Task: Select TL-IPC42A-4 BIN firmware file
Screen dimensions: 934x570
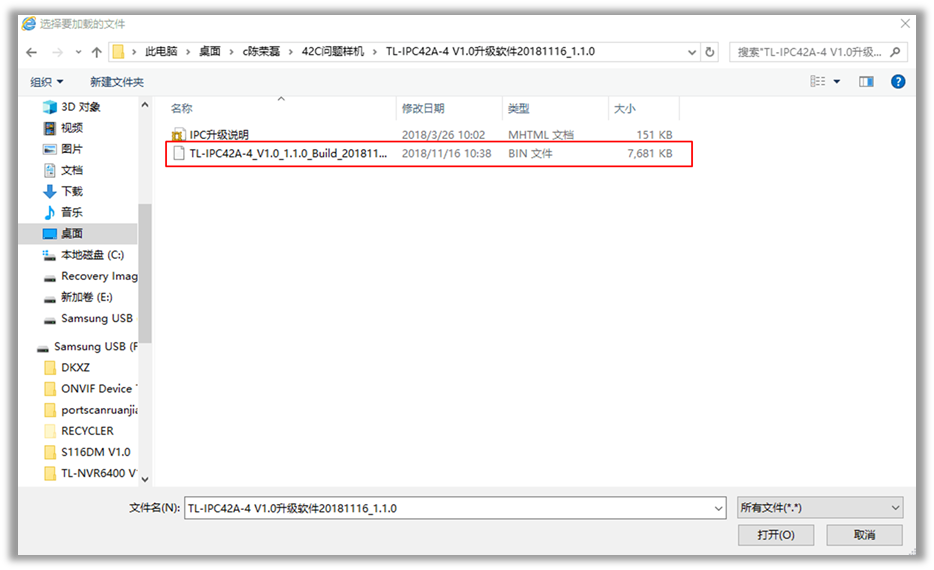Action: coord(288,154)
